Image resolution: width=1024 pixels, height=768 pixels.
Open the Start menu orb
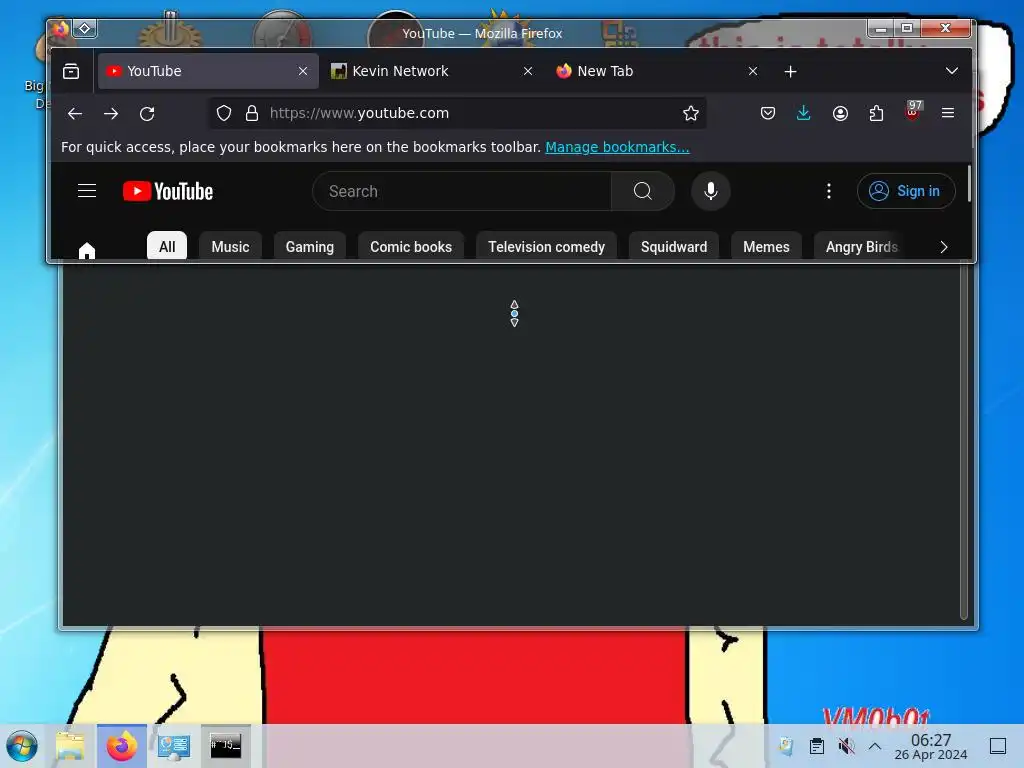click(x=22, y=746)
